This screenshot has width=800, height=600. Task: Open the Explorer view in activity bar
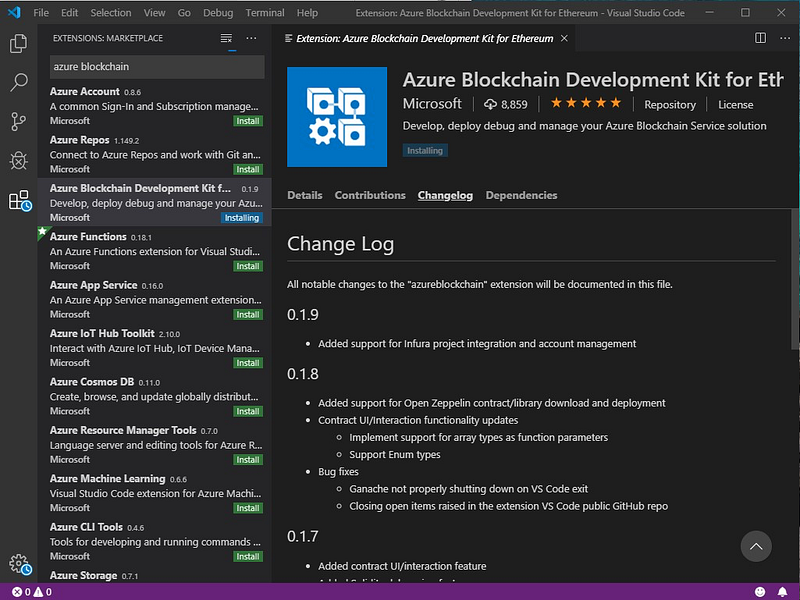18,44
